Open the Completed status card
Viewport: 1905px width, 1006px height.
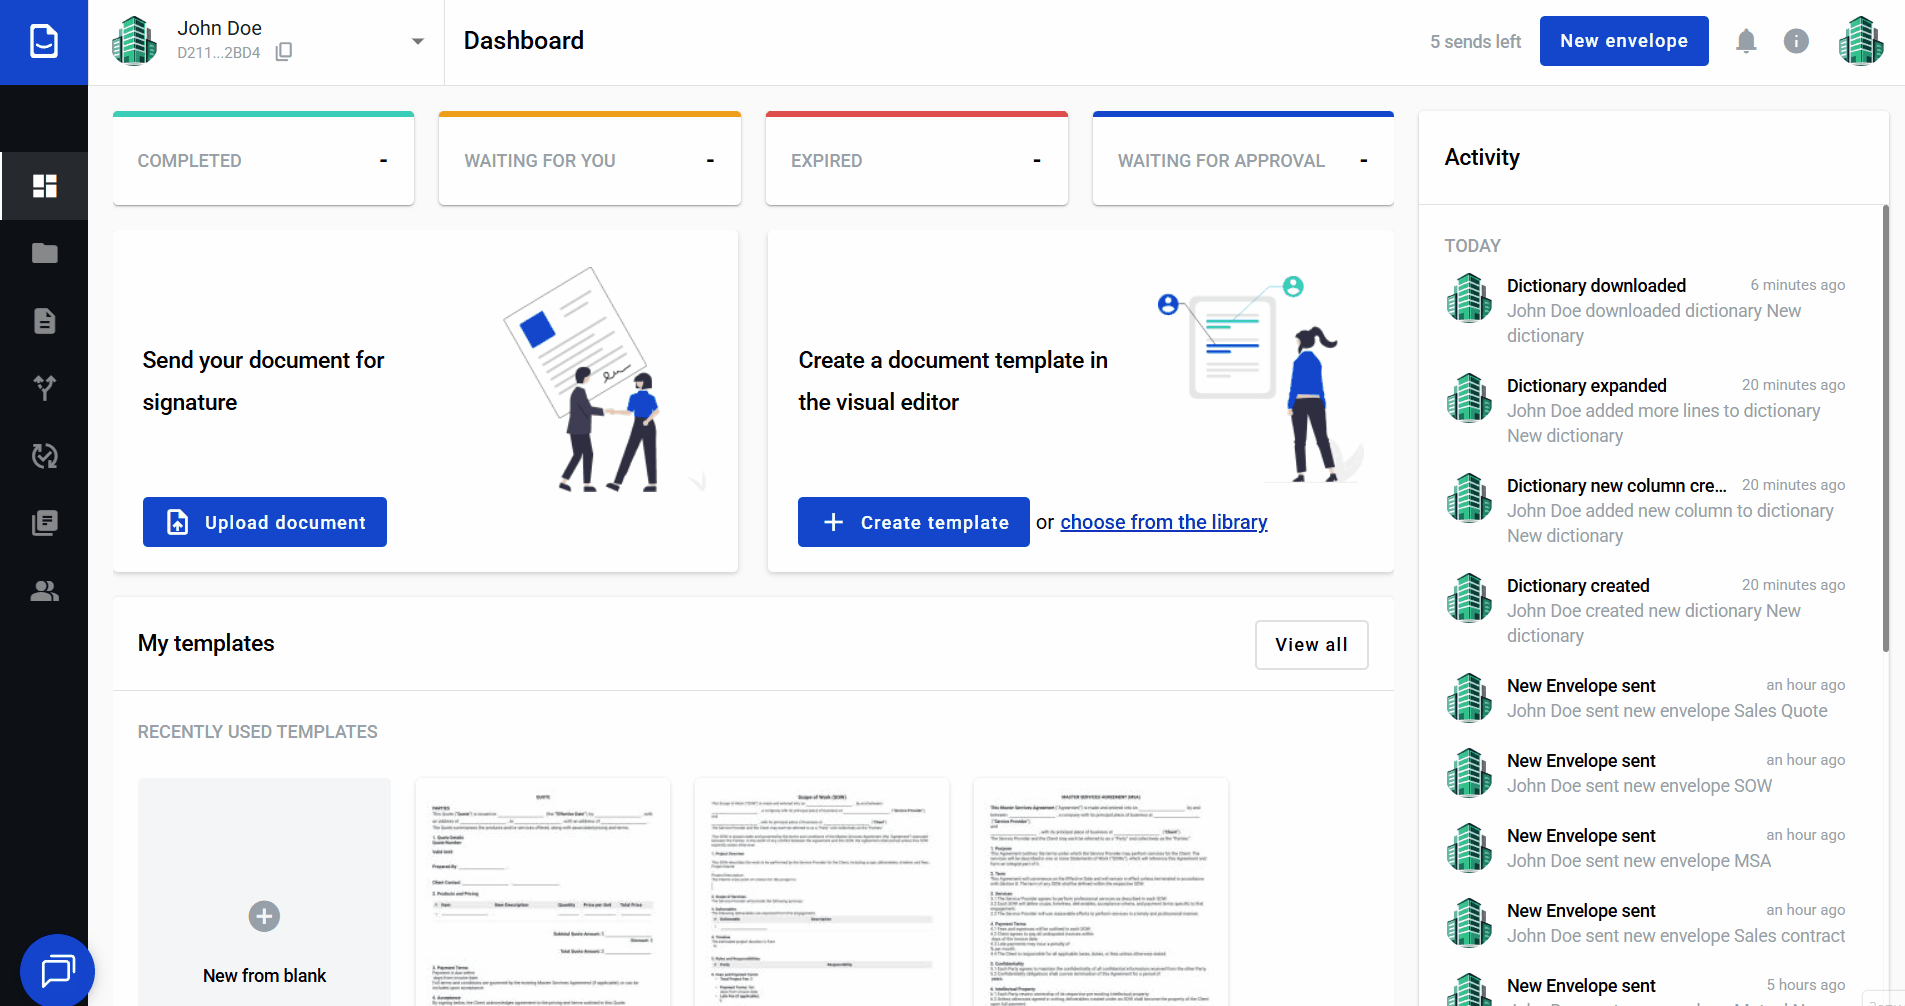(263, 160)
